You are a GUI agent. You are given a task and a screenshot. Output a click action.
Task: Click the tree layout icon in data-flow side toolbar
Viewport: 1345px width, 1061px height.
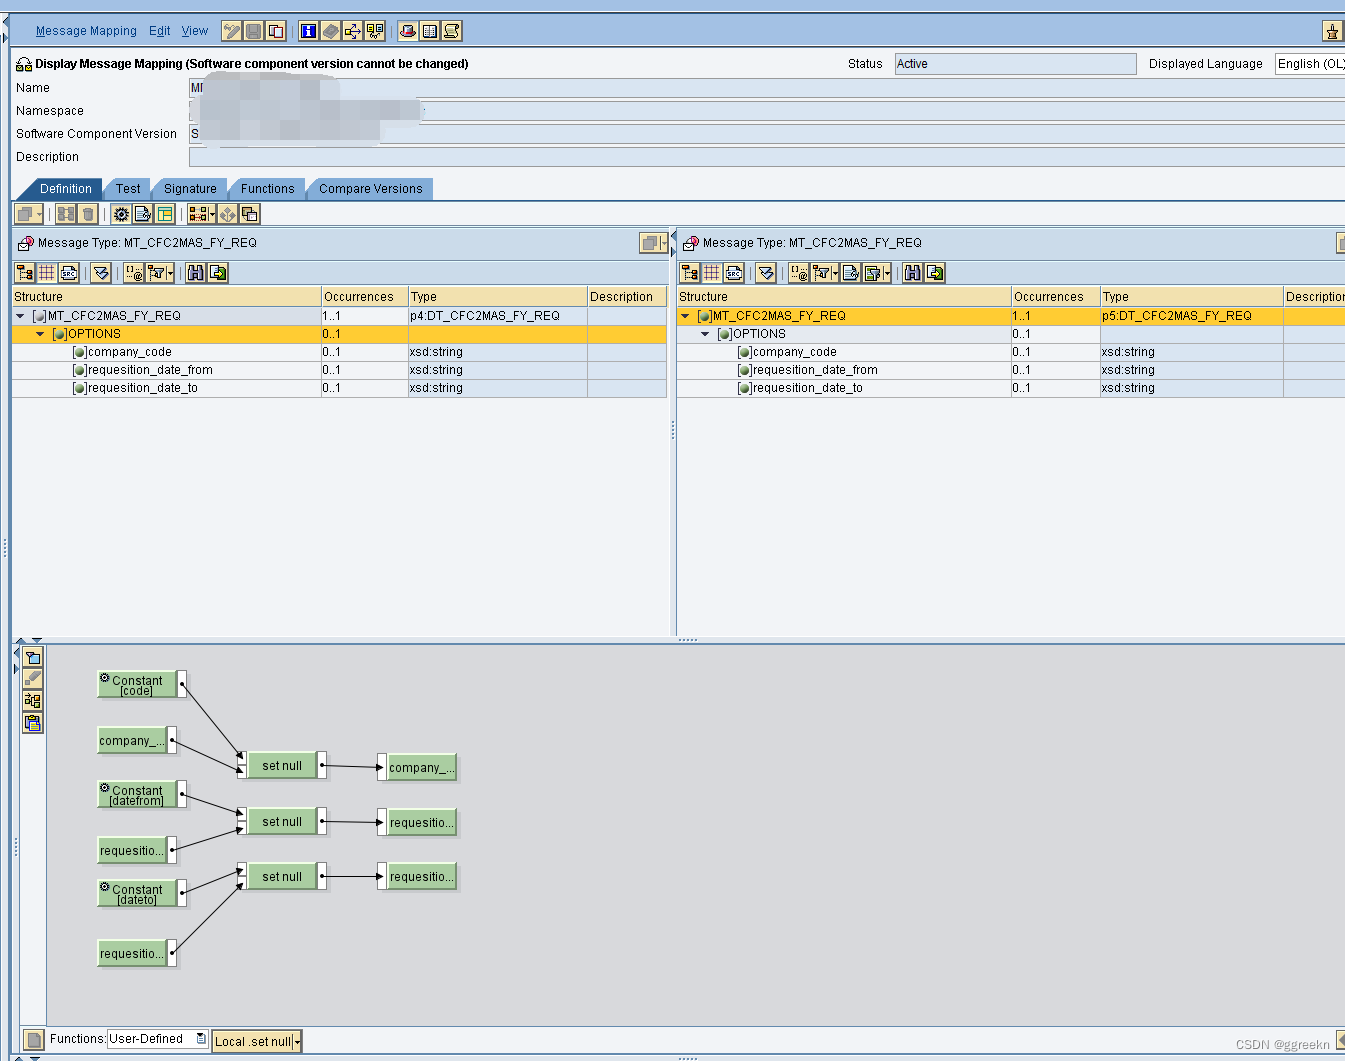tap(33, 701)
